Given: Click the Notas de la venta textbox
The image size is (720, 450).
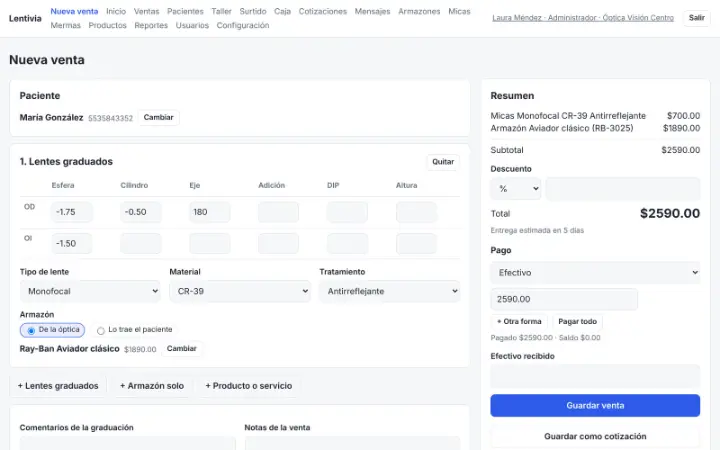Looking at the screenshot, I should pos(352,443).
